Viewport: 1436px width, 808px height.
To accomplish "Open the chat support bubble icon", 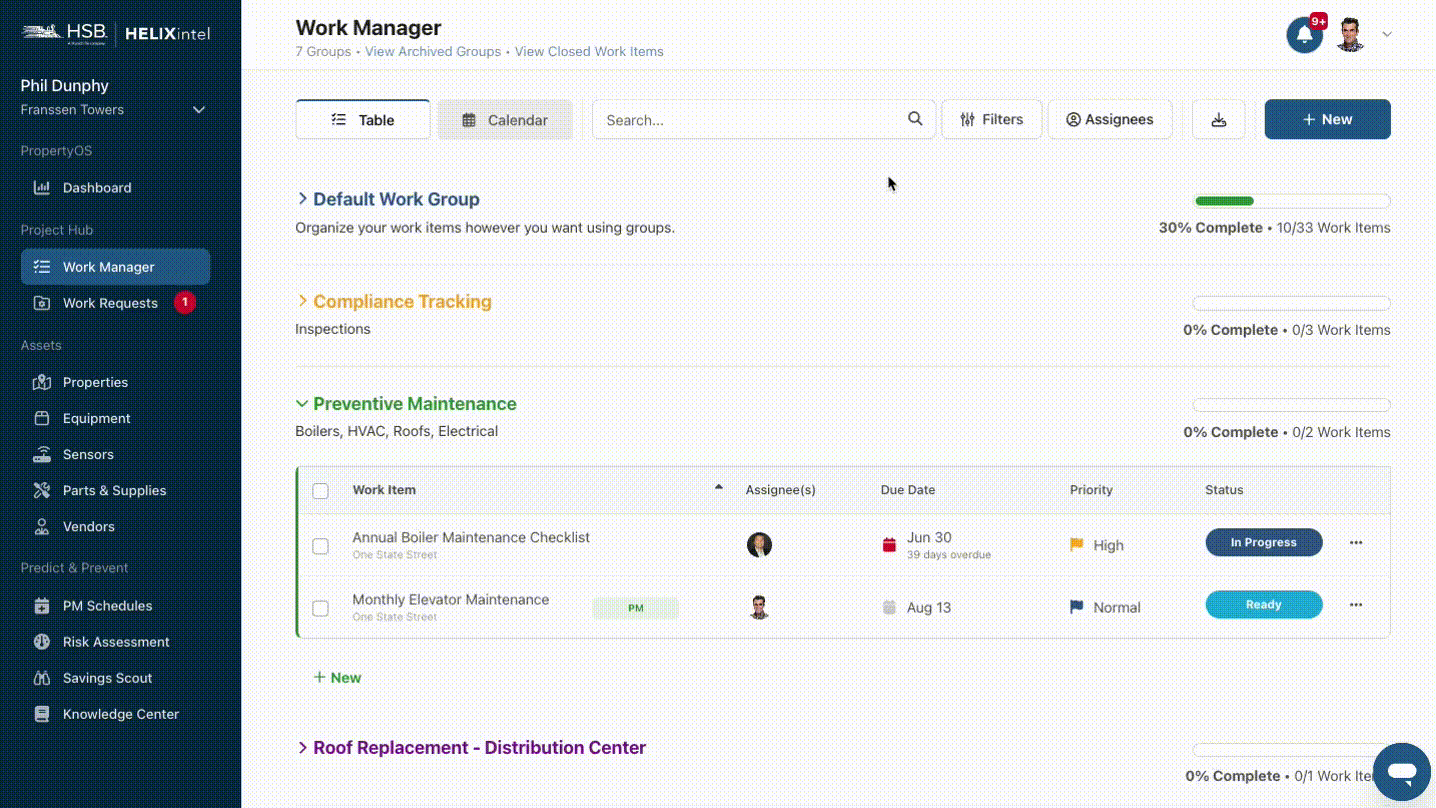I will pos(1402,771).
